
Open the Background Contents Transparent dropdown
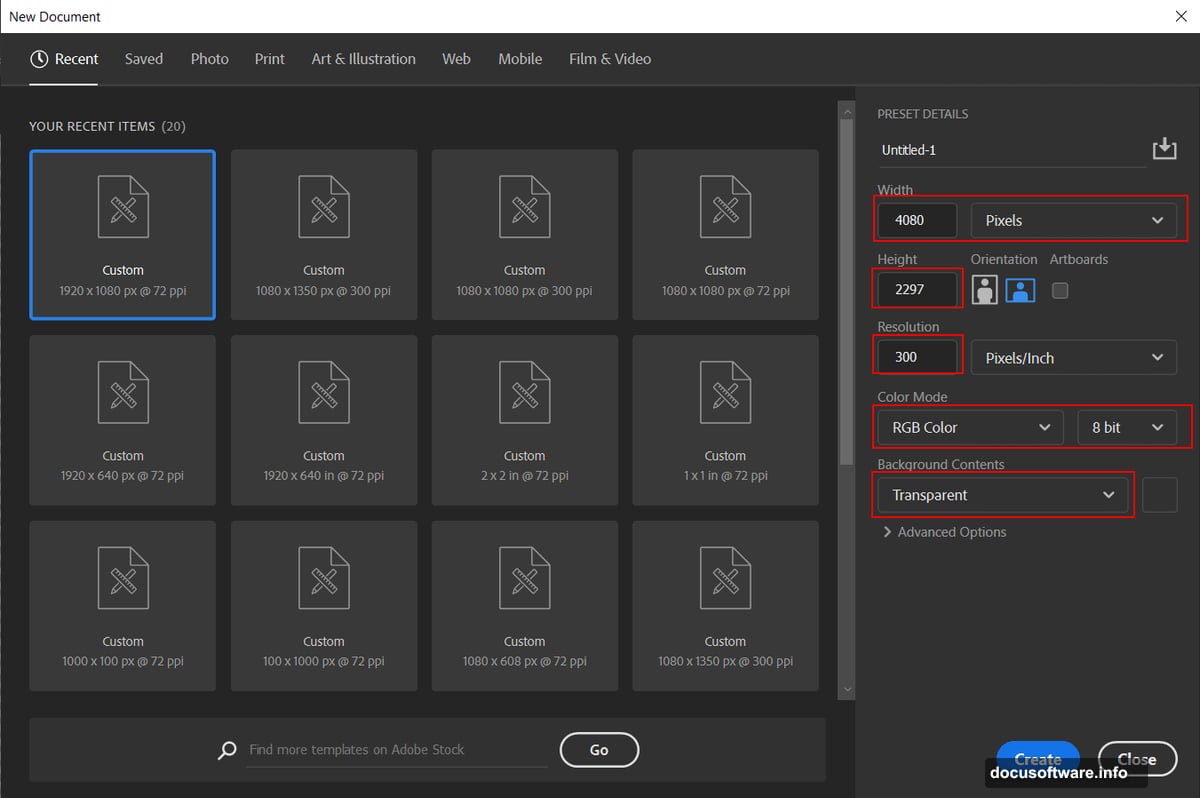click(1002, 494)
